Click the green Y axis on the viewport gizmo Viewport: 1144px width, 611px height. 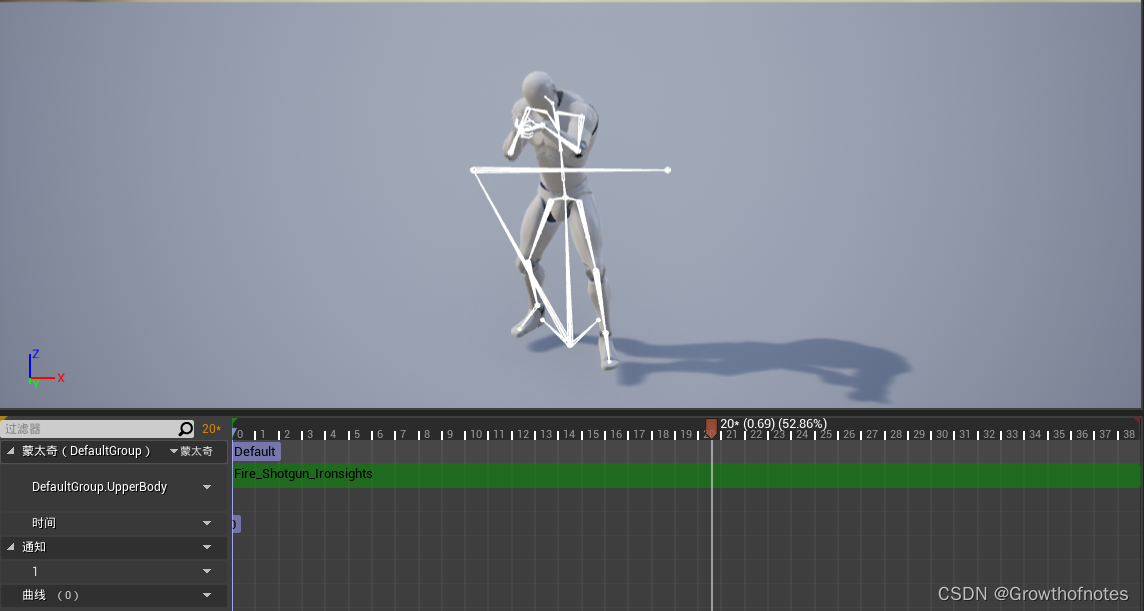(32, 384)
